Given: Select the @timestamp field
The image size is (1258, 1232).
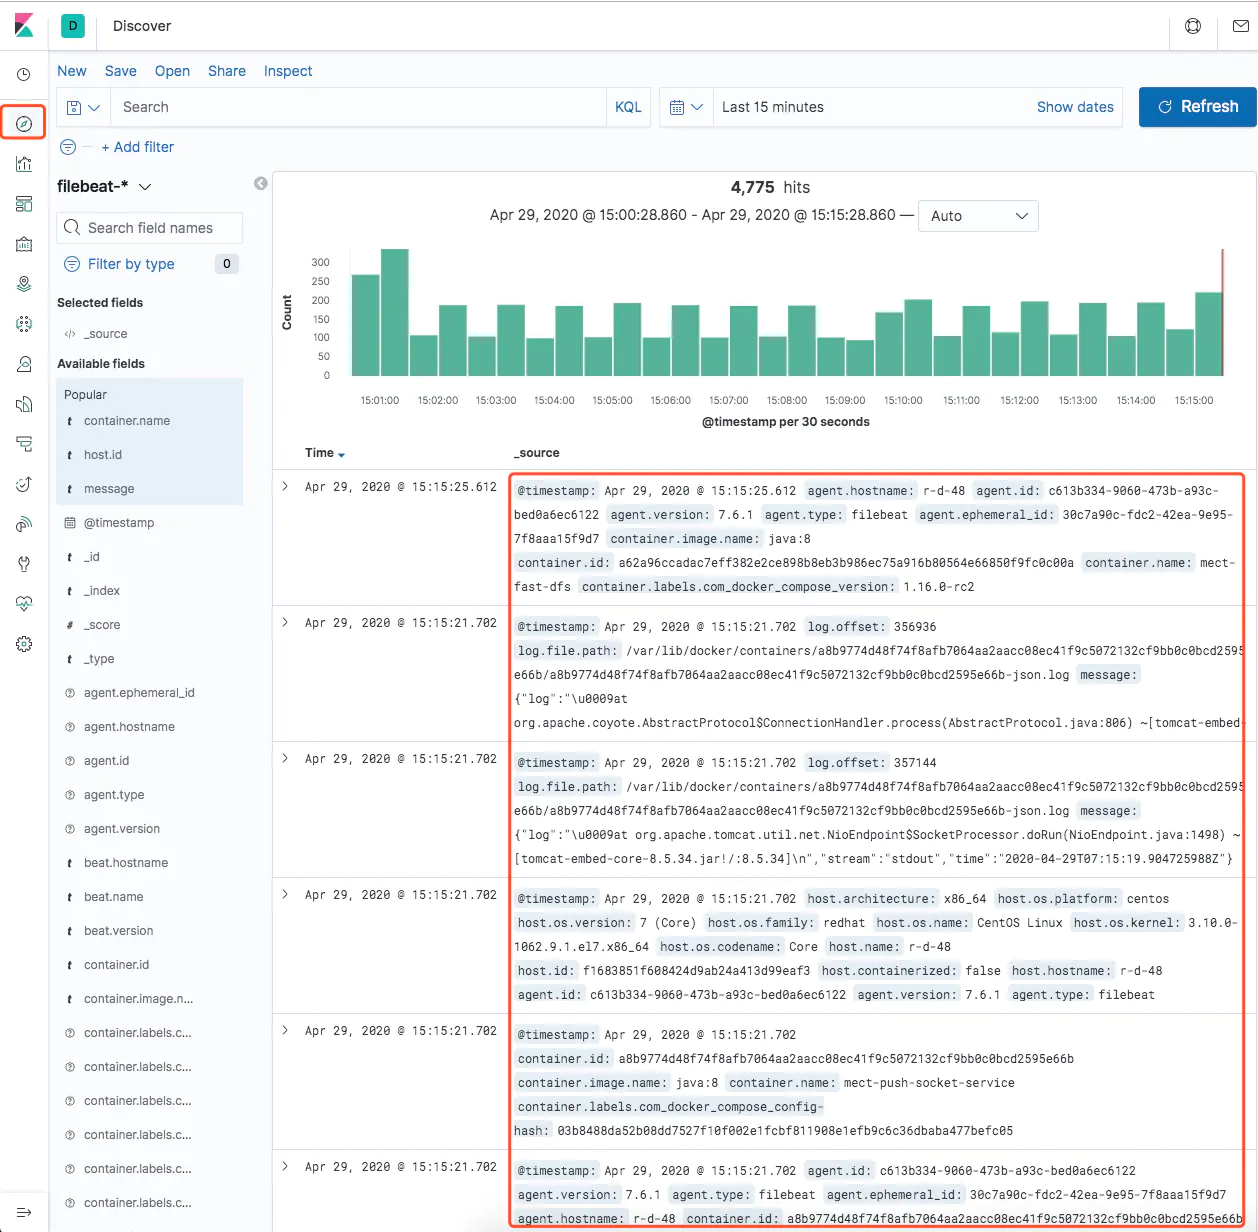Looking at the screenshot, I should pyautogui.click(x=119, y=523).
